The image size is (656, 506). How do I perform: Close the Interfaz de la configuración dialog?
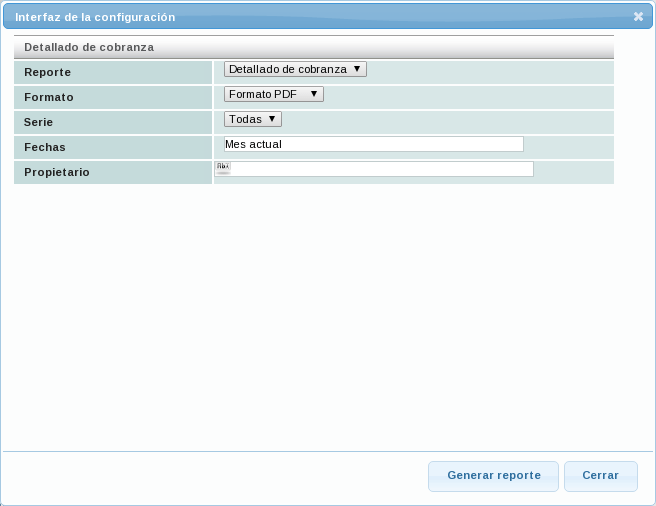[638, 17]
